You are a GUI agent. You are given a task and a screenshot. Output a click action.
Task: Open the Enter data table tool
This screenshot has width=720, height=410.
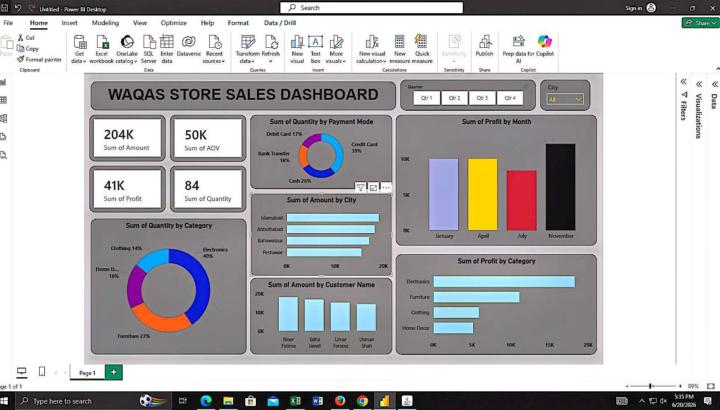point(167,49)
